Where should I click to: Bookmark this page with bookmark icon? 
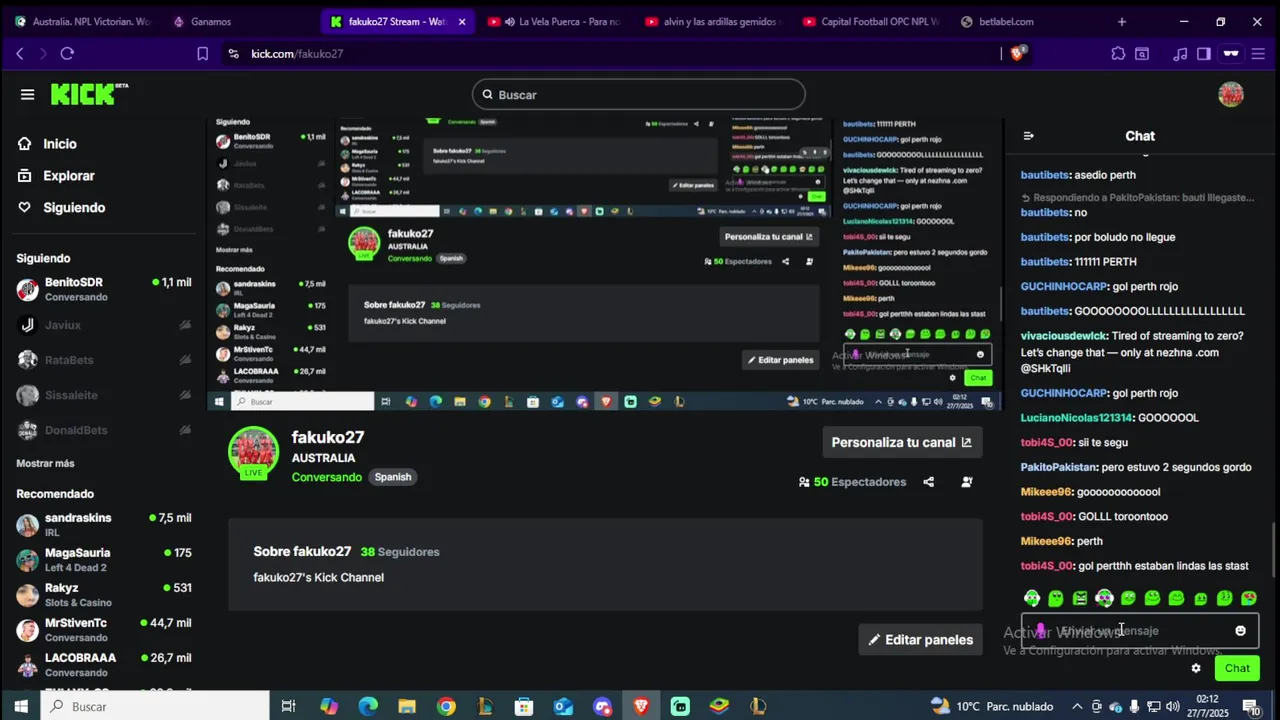pyautogui.click(x=203, y=54)
